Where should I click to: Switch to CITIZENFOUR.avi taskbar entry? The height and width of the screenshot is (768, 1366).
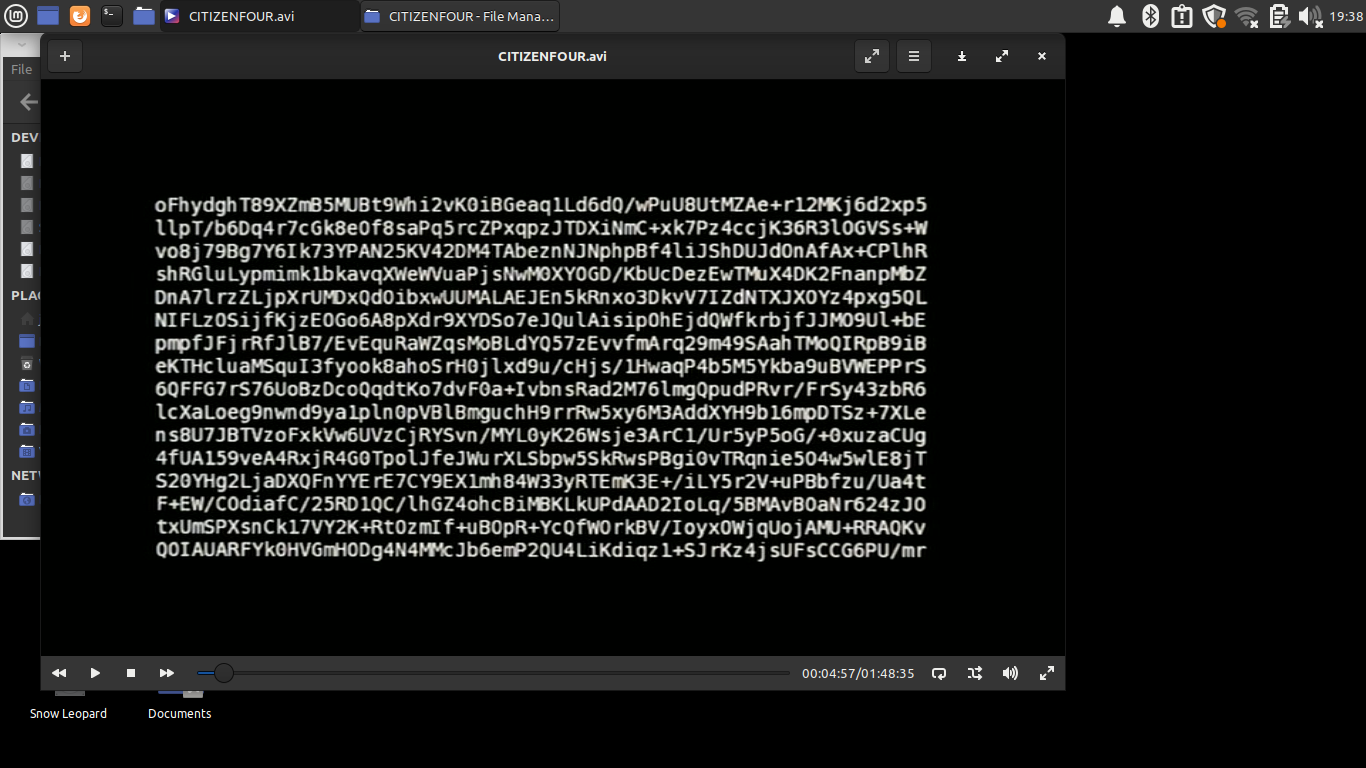(260, 16)
